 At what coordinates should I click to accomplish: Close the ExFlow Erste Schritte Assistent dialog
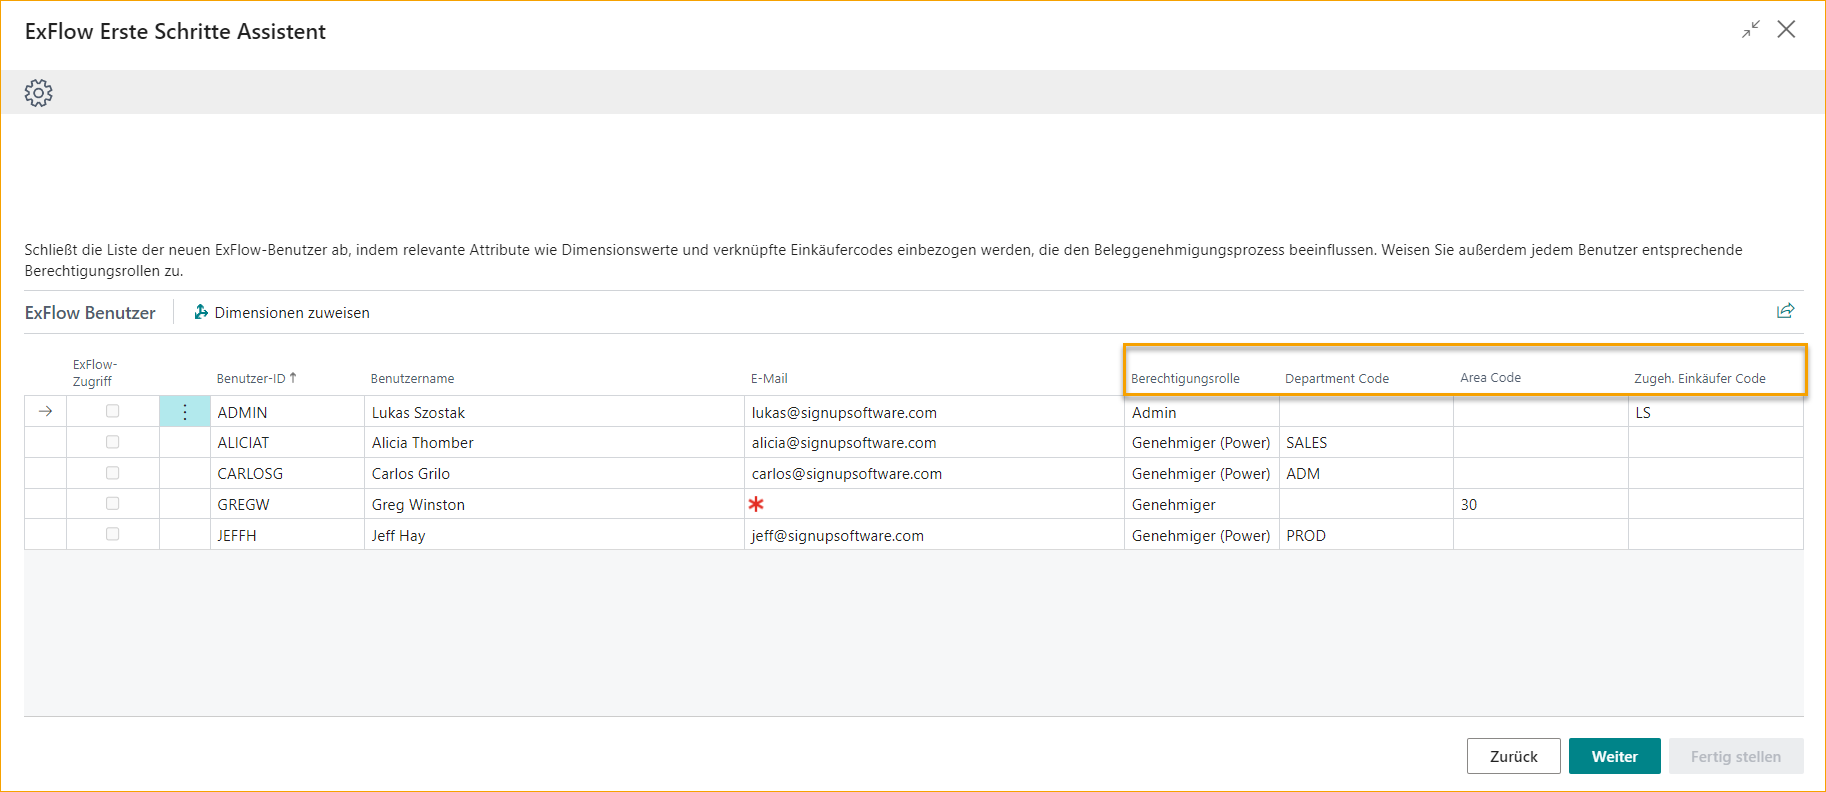(x=1786, y=30)
